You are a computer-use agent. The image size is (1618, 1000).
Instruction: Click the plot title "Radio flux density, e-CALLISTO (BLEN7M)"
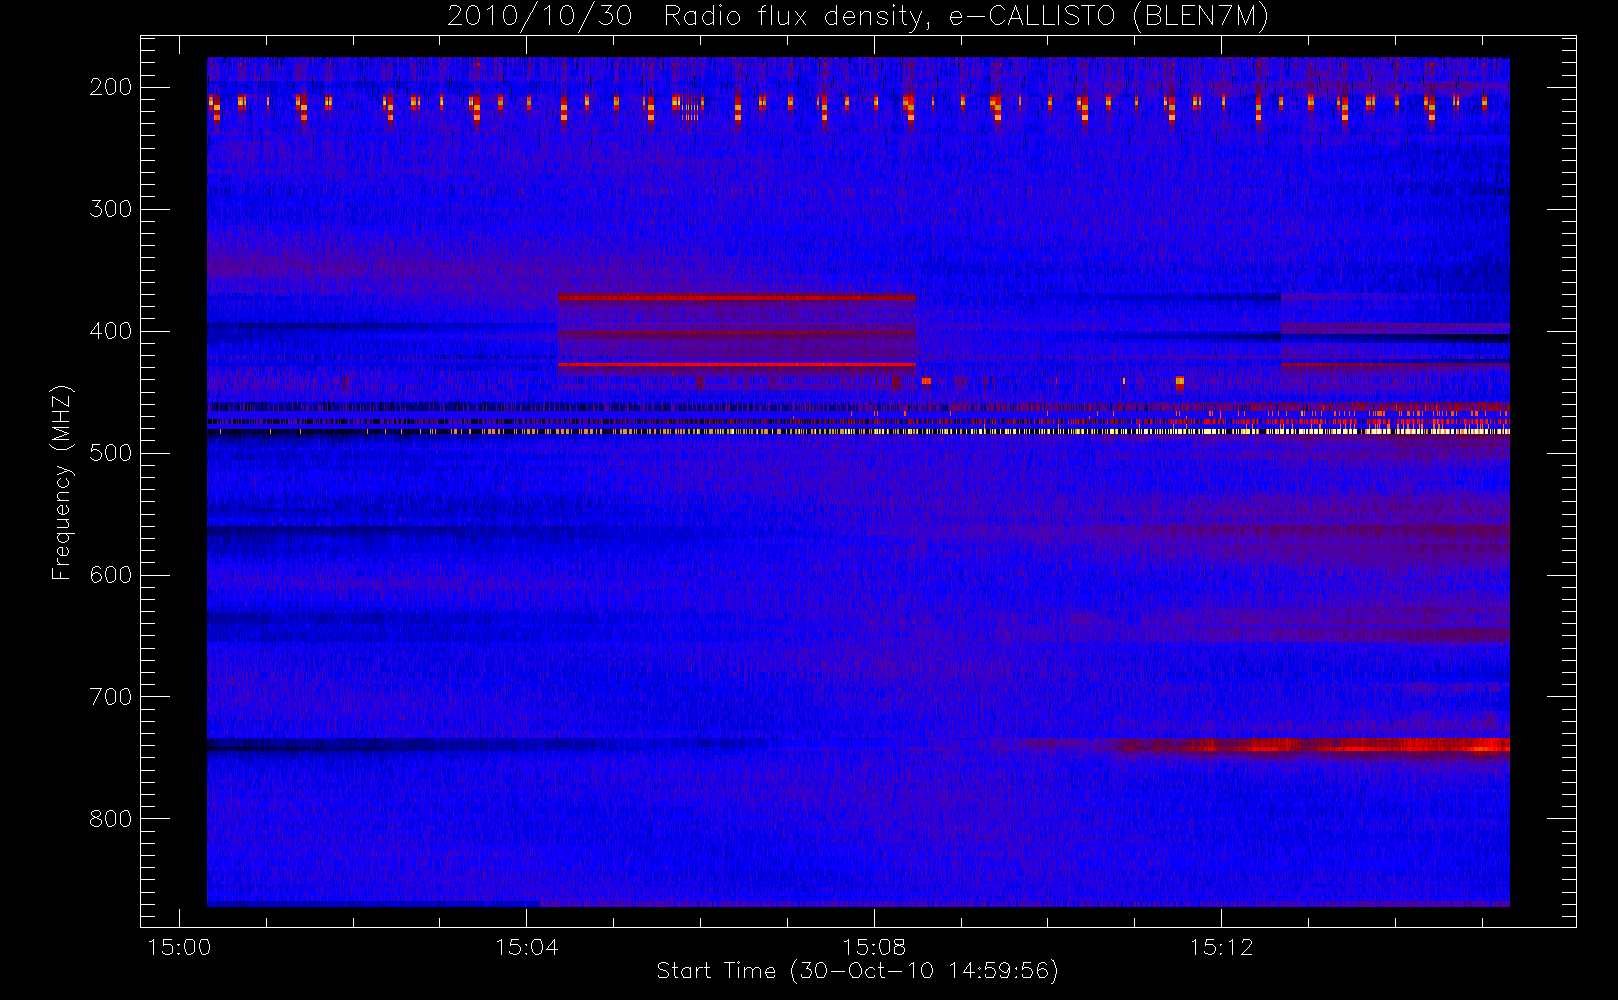click(x=966, y=16)
